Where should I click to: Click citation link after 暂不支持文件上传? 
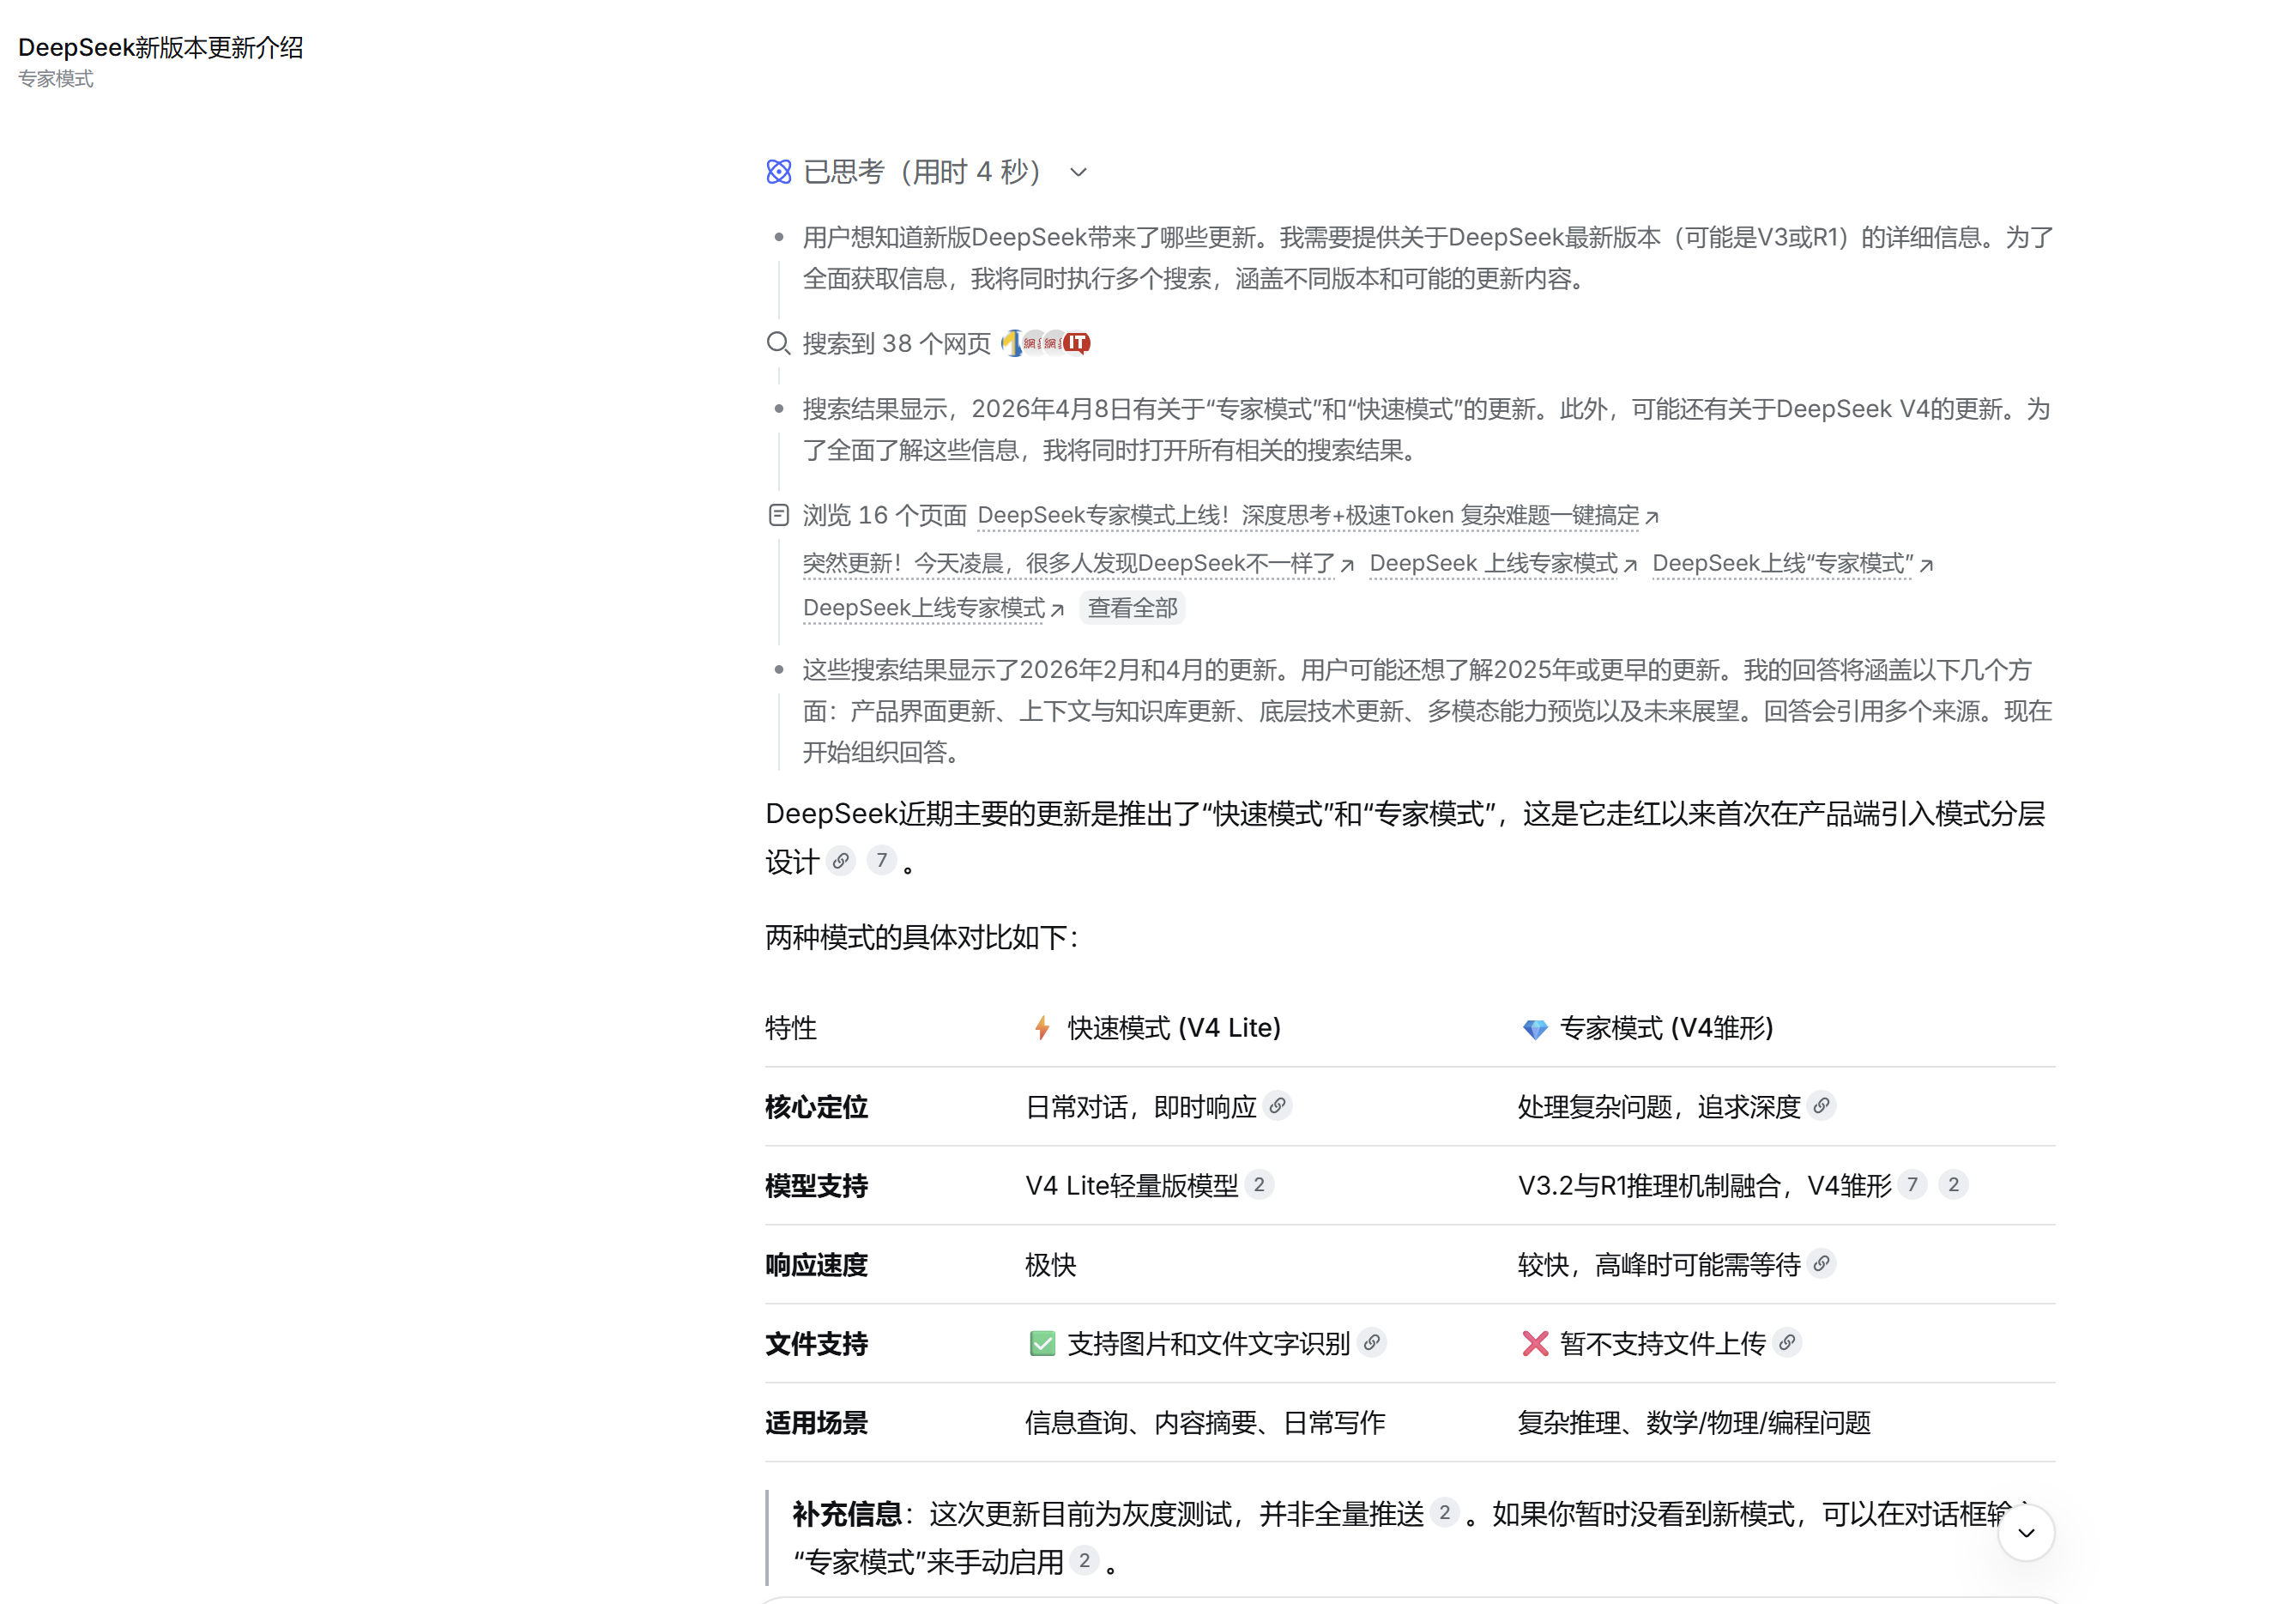coord(1787,1342)
